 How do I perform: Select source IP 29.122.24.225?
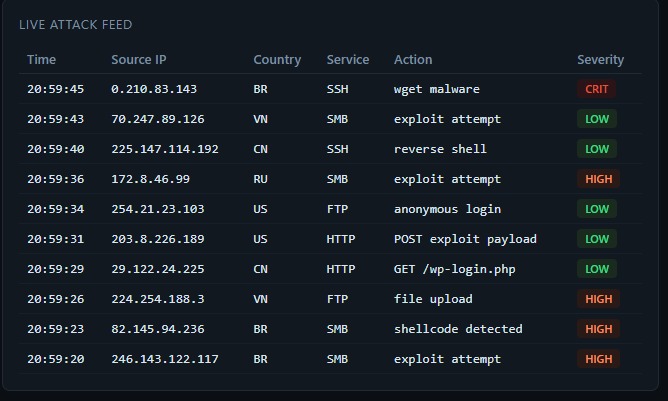pos(158,269)
